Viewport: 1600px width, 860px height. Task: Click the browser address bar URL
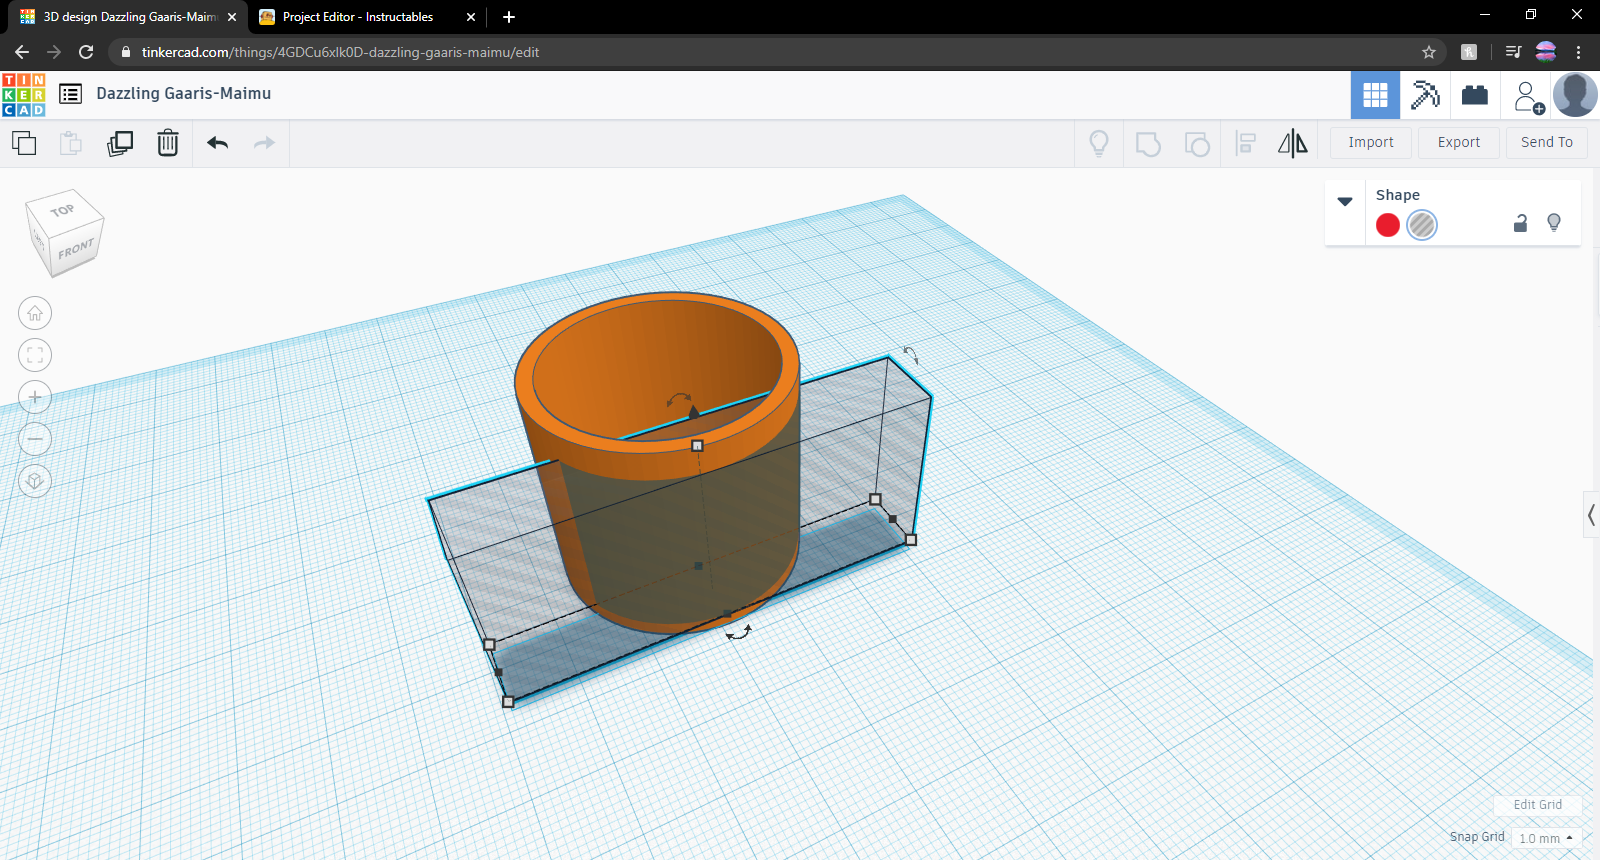(340, 52)
